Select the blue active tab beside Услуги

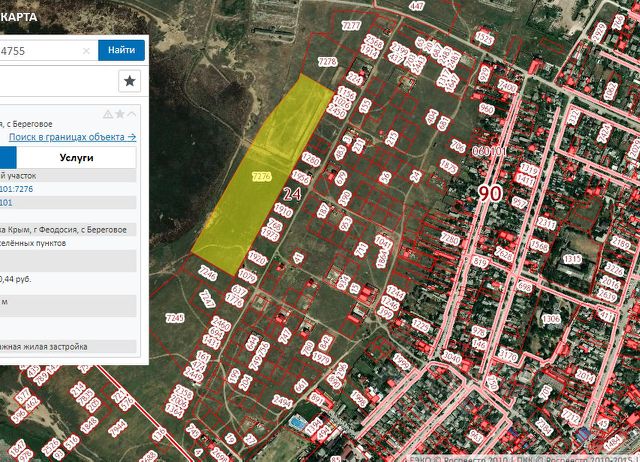pos(8,158)
